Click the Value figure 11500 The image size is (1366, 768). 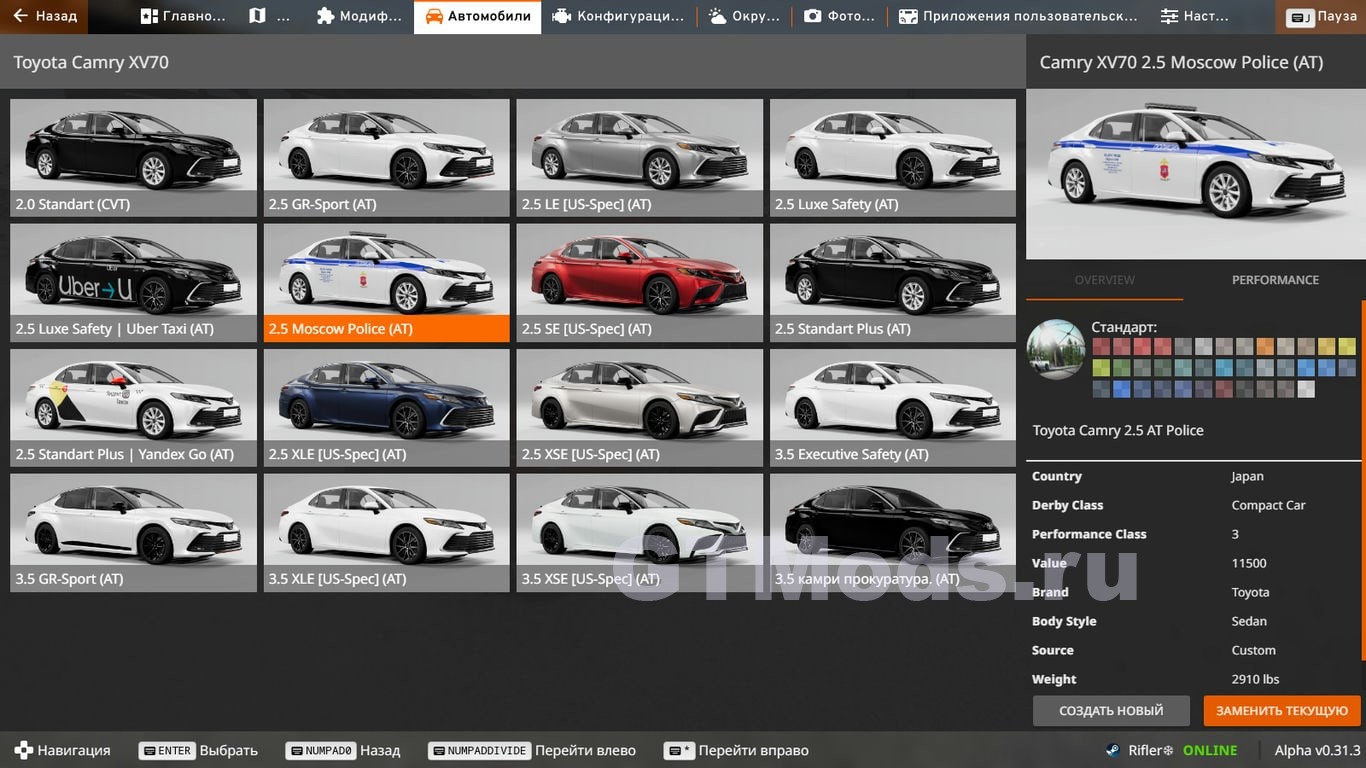(x=1249, y=563)
